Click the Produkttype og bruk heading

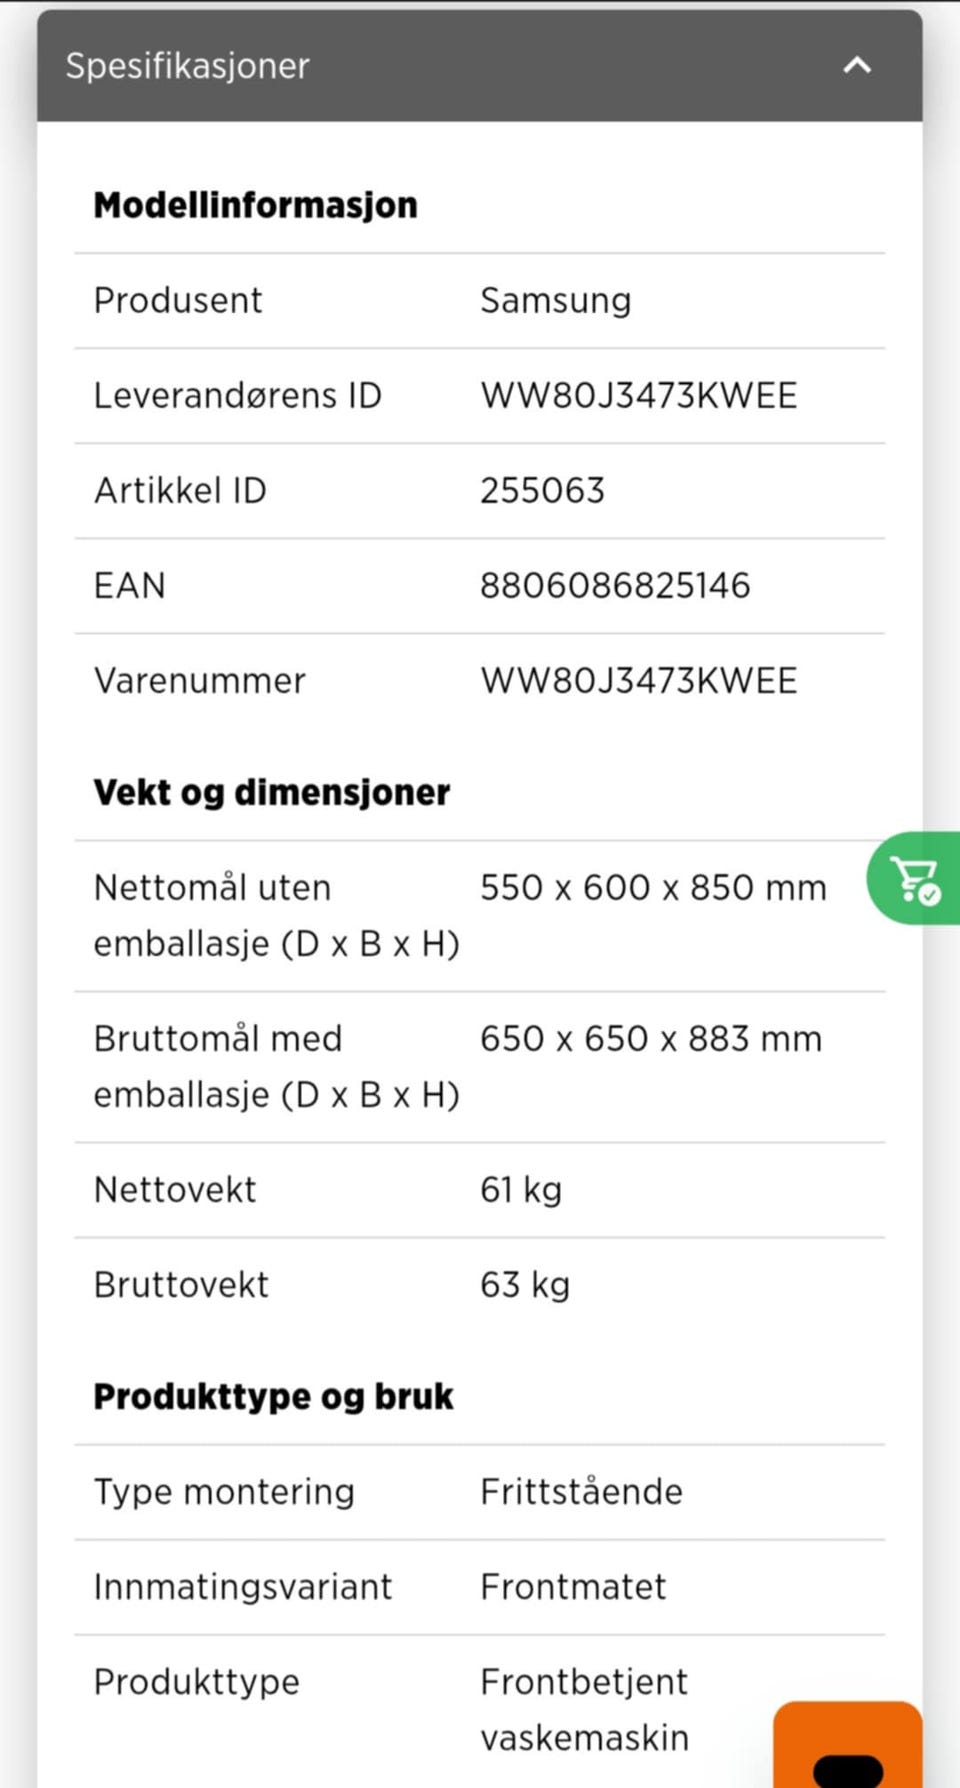tap(273, 1396)
